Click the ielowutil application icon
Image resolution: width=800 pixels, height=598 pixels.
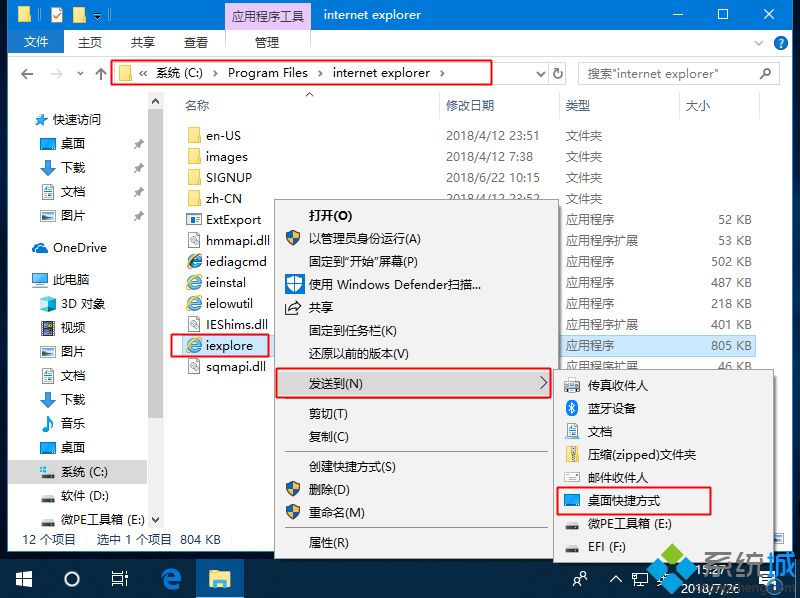coord(194,303)
